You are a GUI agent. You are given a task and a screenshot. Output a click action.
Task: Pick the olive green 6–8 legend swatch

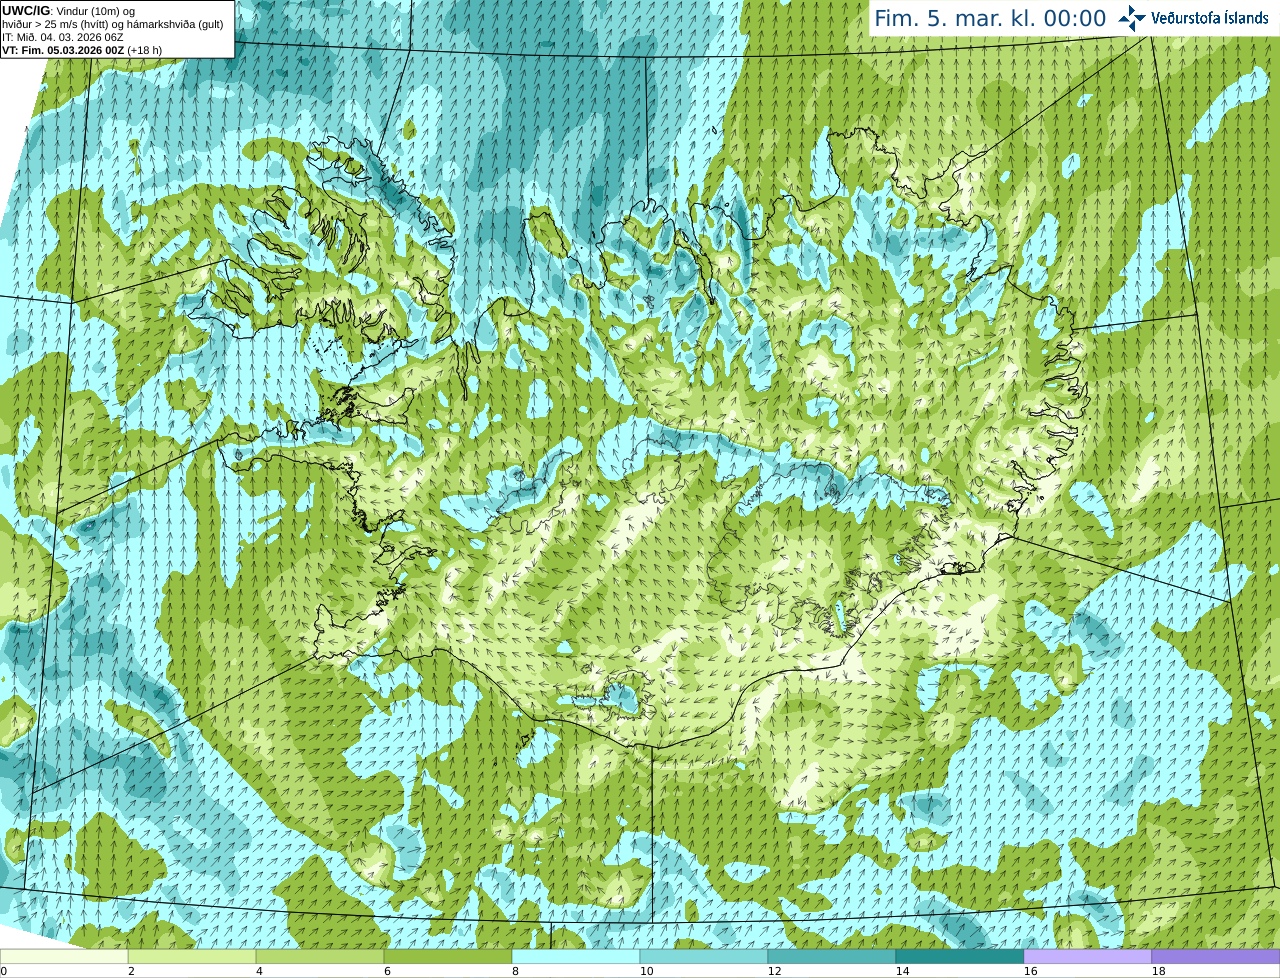(x=448, y=957)
